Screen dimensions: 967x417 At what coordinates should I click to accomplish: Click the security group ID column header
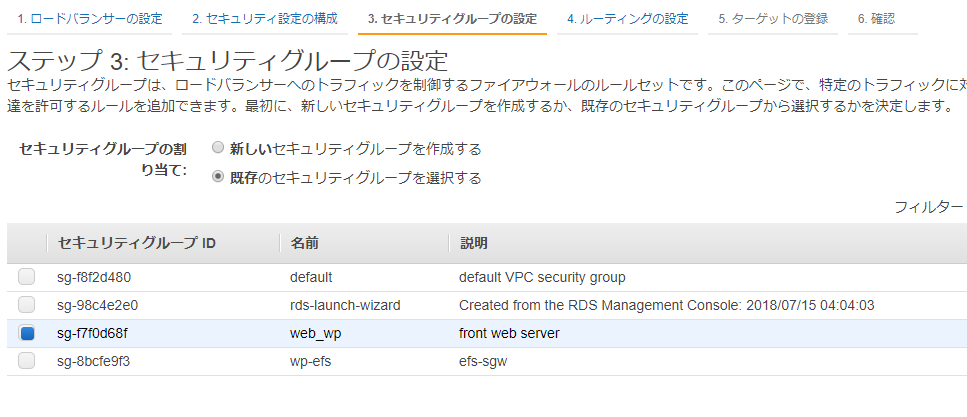[137, 243]
